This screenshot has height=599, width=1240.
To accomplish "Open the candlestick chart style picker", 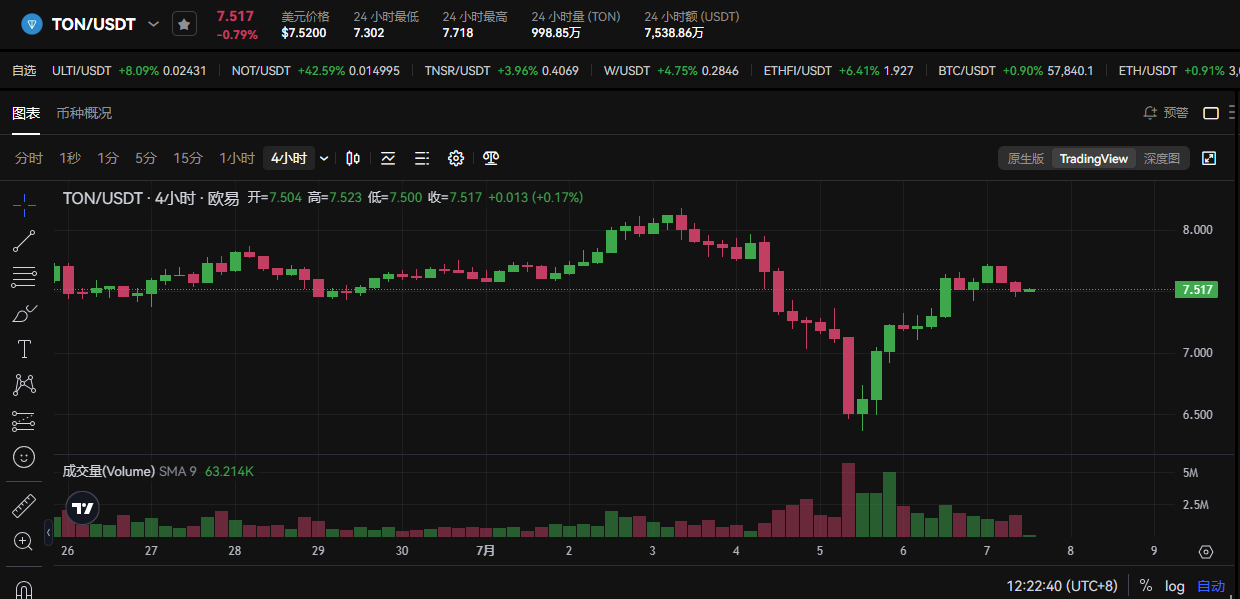I will tap(353, 158).
